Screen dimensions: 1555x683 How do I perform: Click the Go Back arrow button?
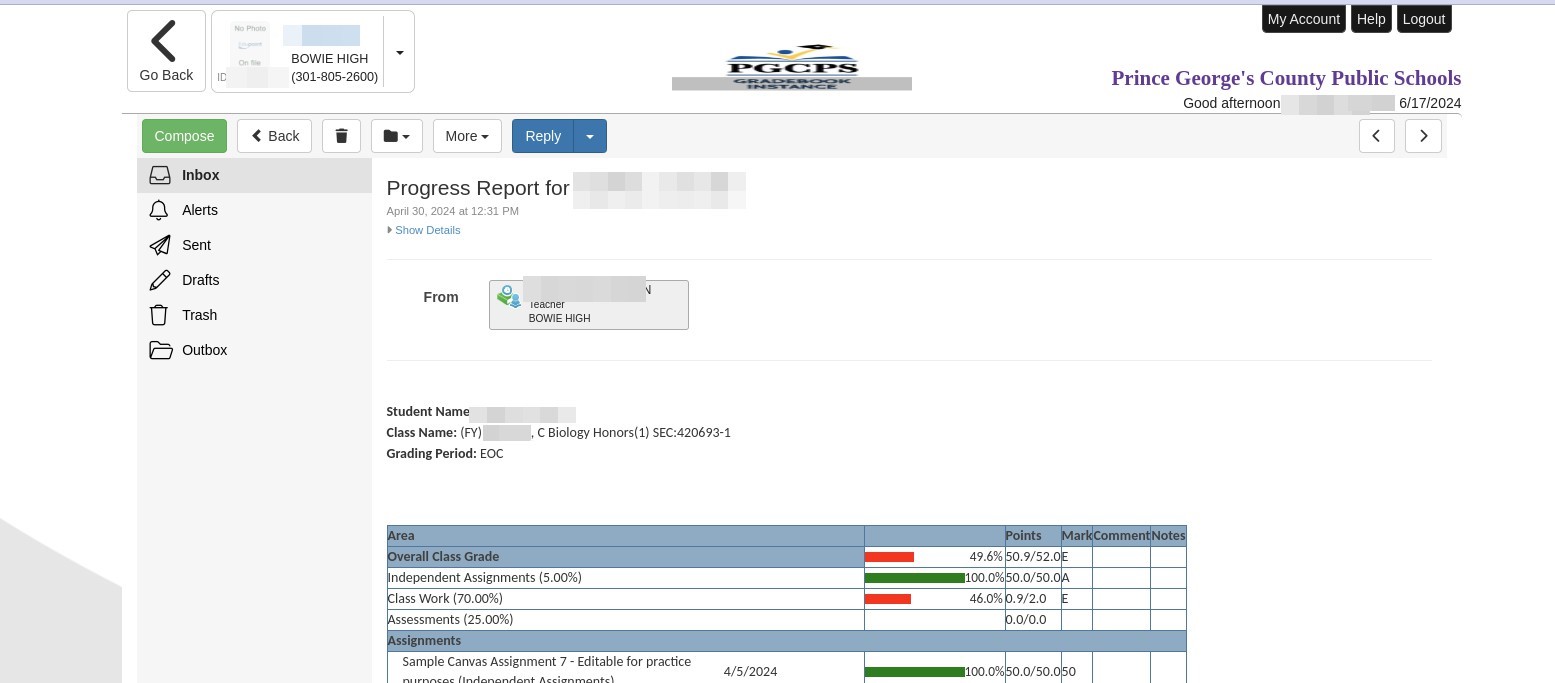tap(166, 52)
